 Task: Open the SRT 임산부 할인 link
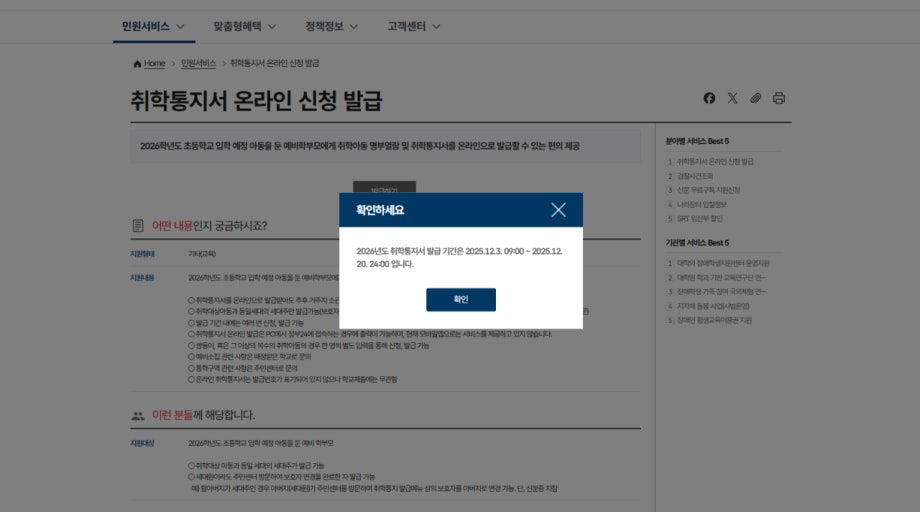click(x=699, y=219)
